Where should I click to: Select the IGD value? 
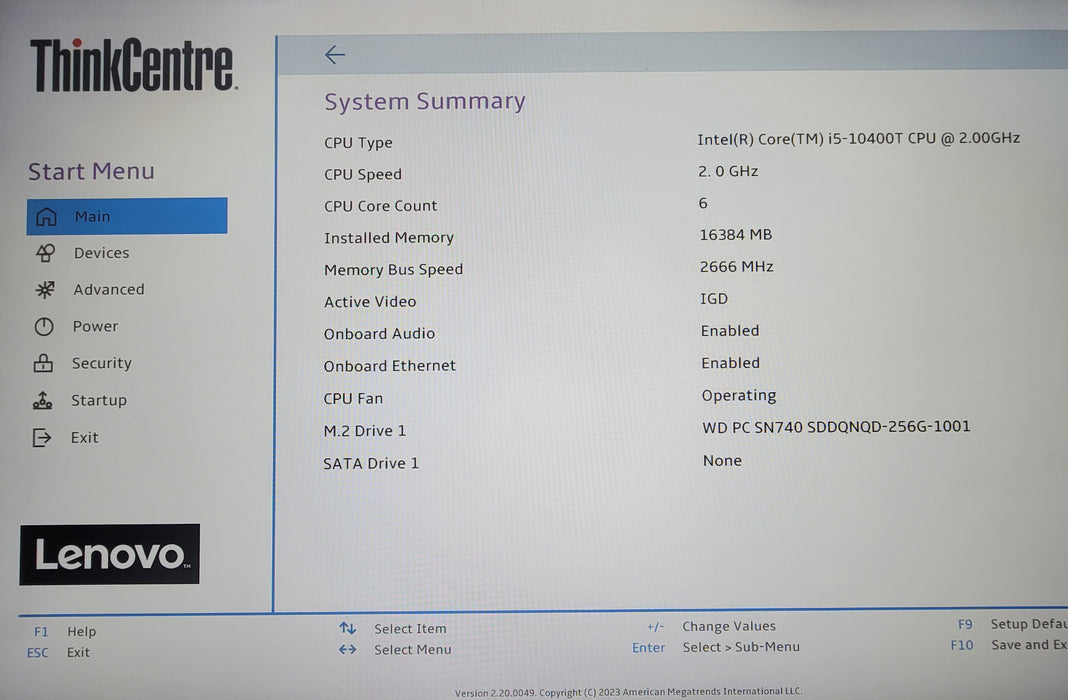714,298
